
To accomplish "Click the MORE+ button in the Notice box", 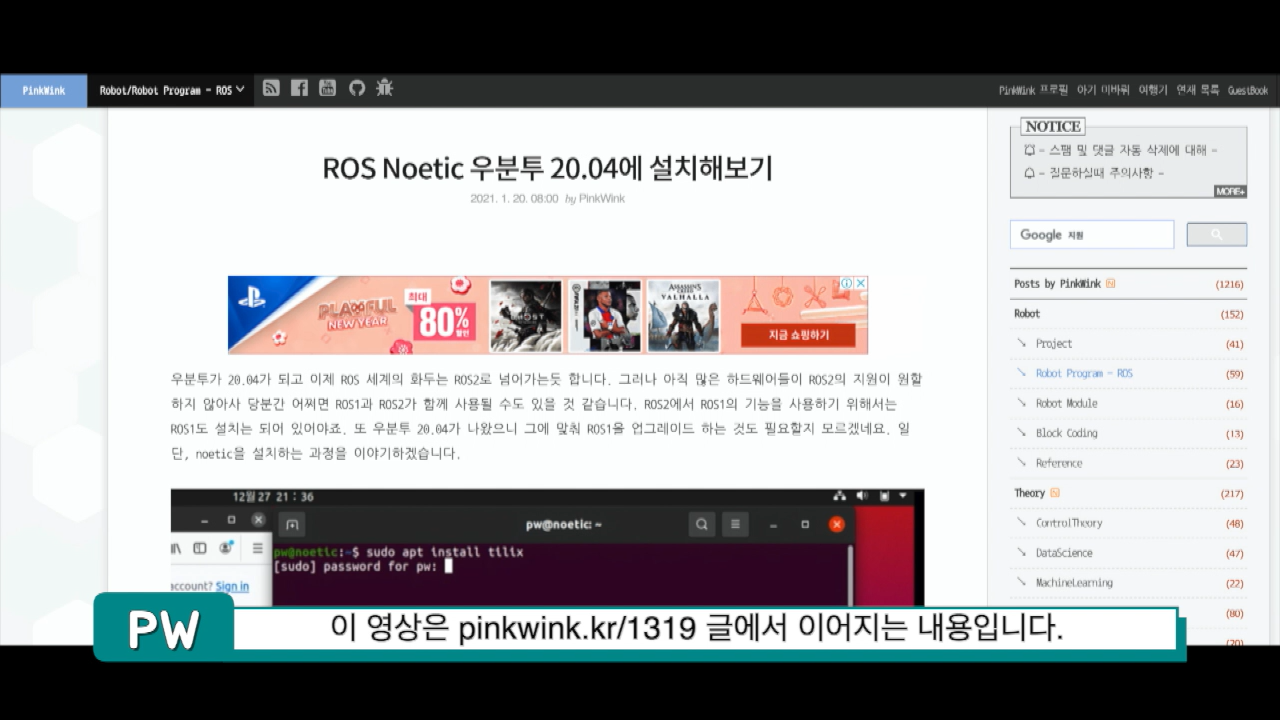I will 1230,191.
